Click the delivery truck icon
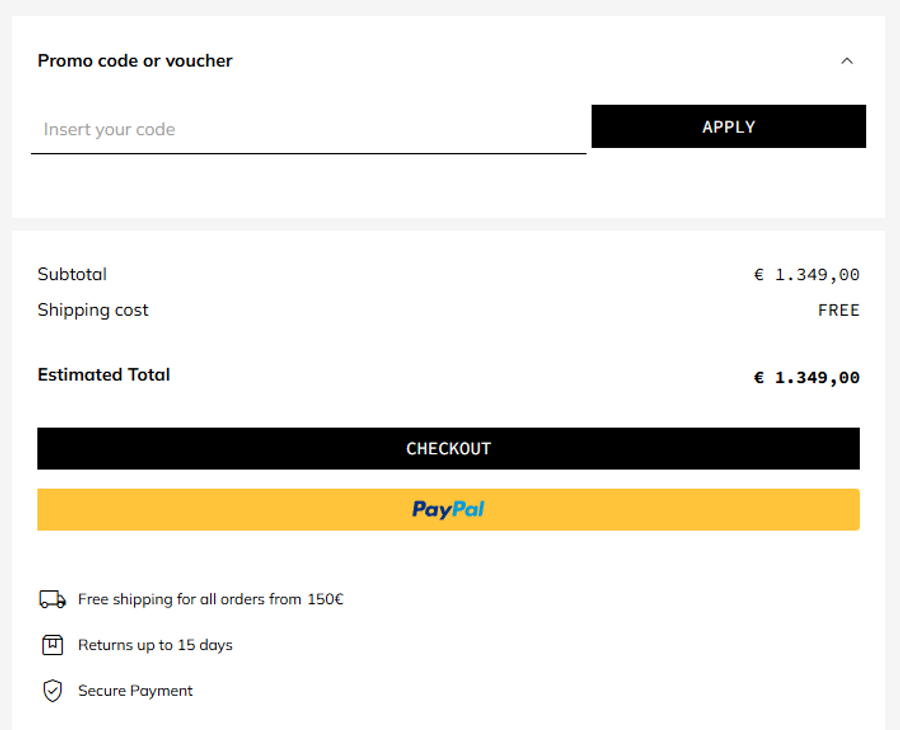 coord(52,600)
